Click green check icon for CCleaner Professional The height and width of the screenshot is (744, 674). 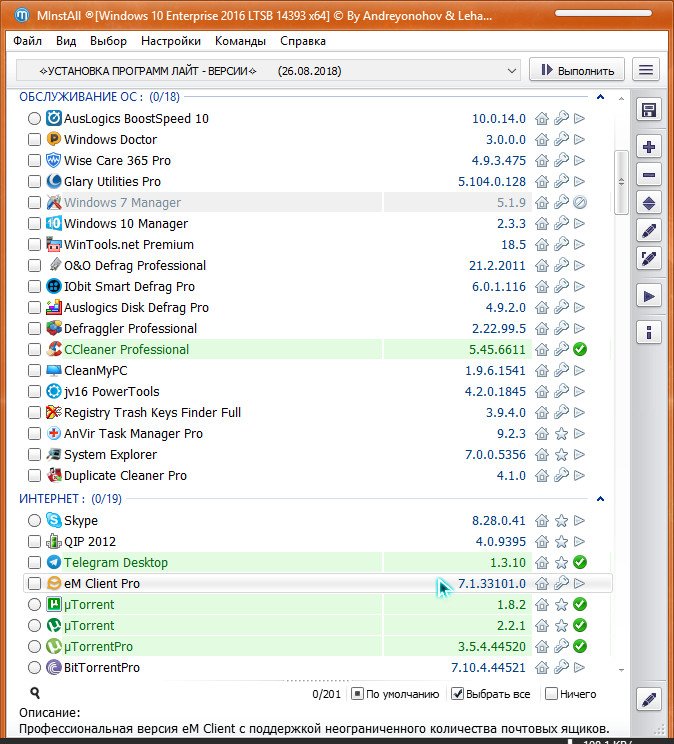[x=580, y=350]
